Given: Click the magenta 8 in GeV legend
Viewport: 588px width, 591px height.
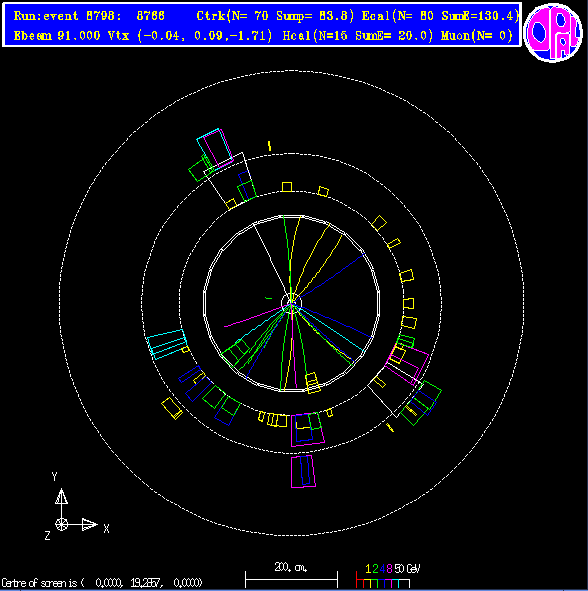Looking at the screenshot, I should click(389, 568).
